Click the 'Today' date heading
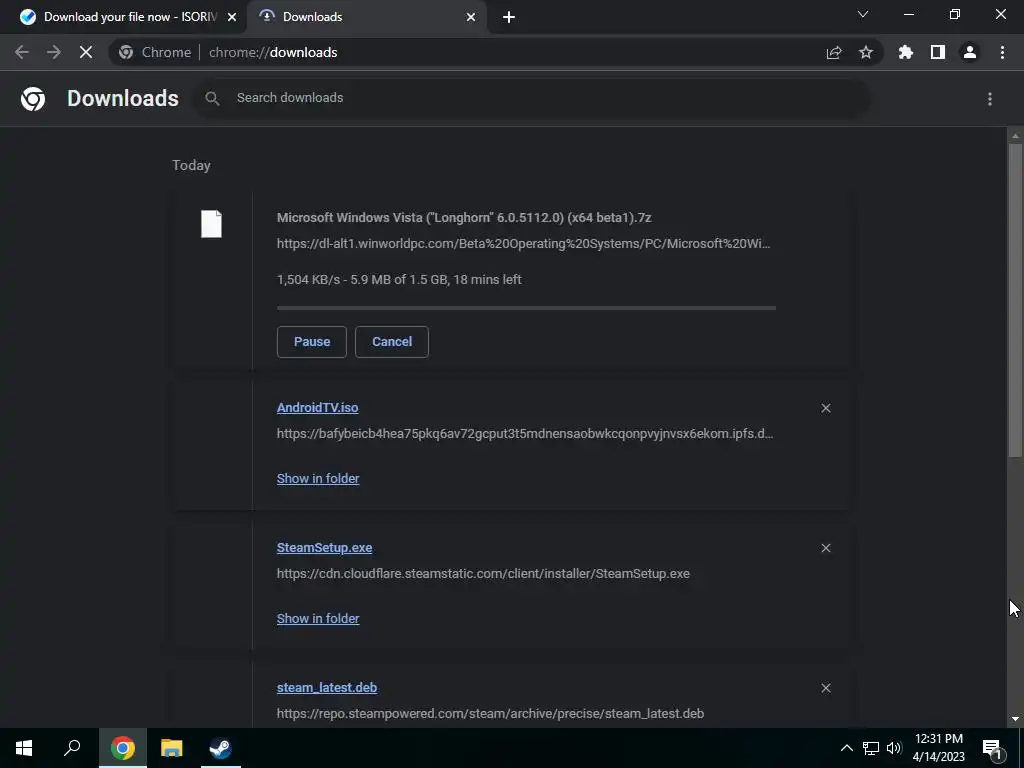This screenshot has height=768, width=1024. click(191, 165)
